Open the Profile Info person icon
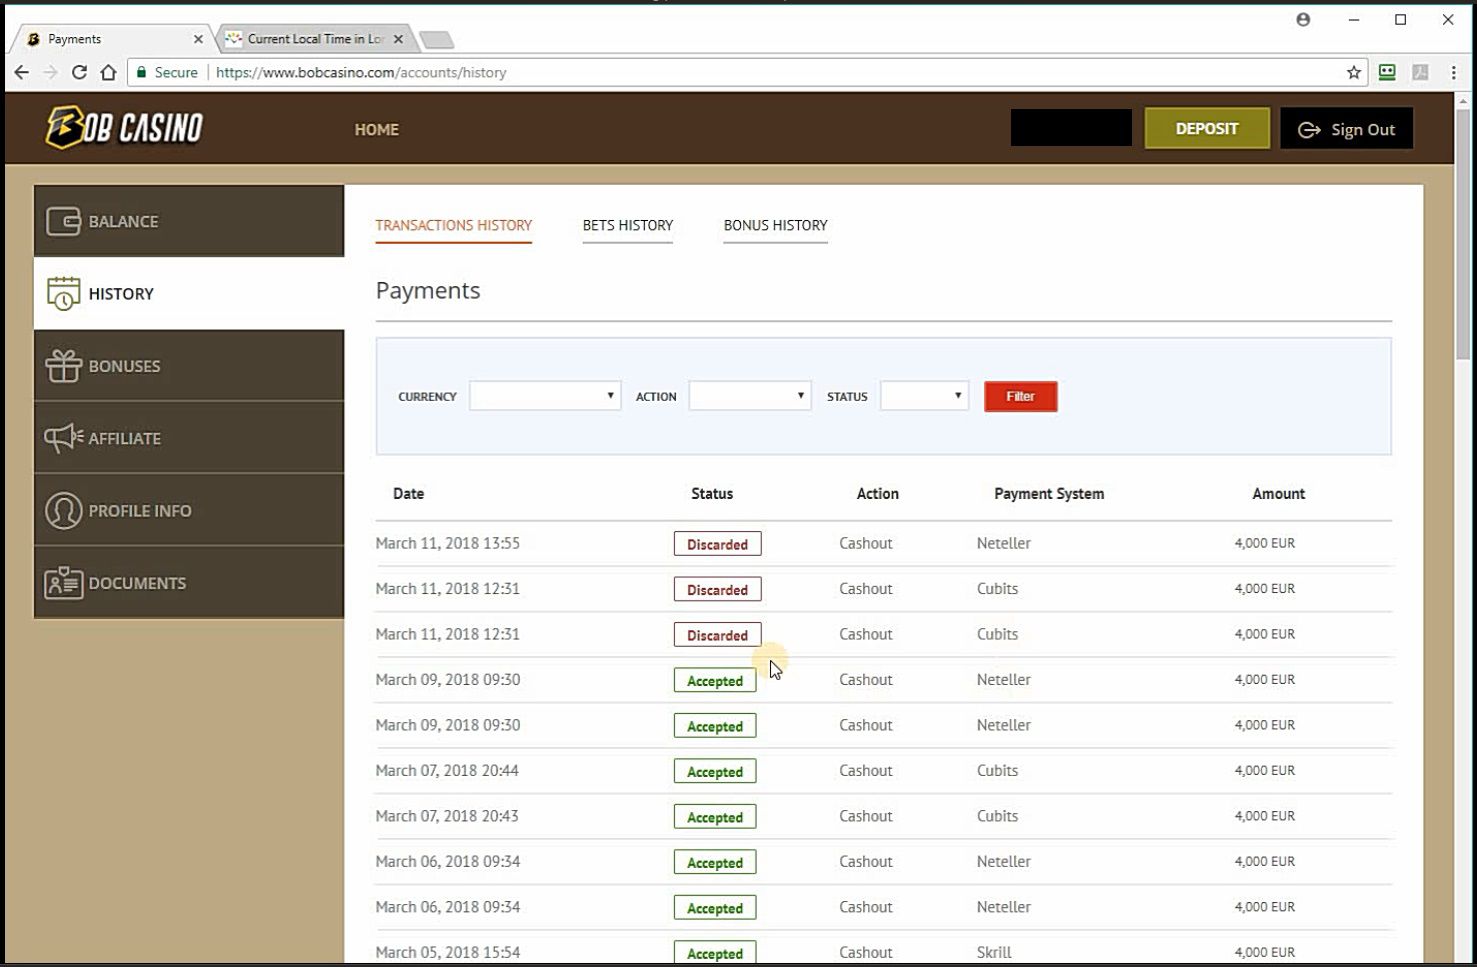 (x=63, y=511)
